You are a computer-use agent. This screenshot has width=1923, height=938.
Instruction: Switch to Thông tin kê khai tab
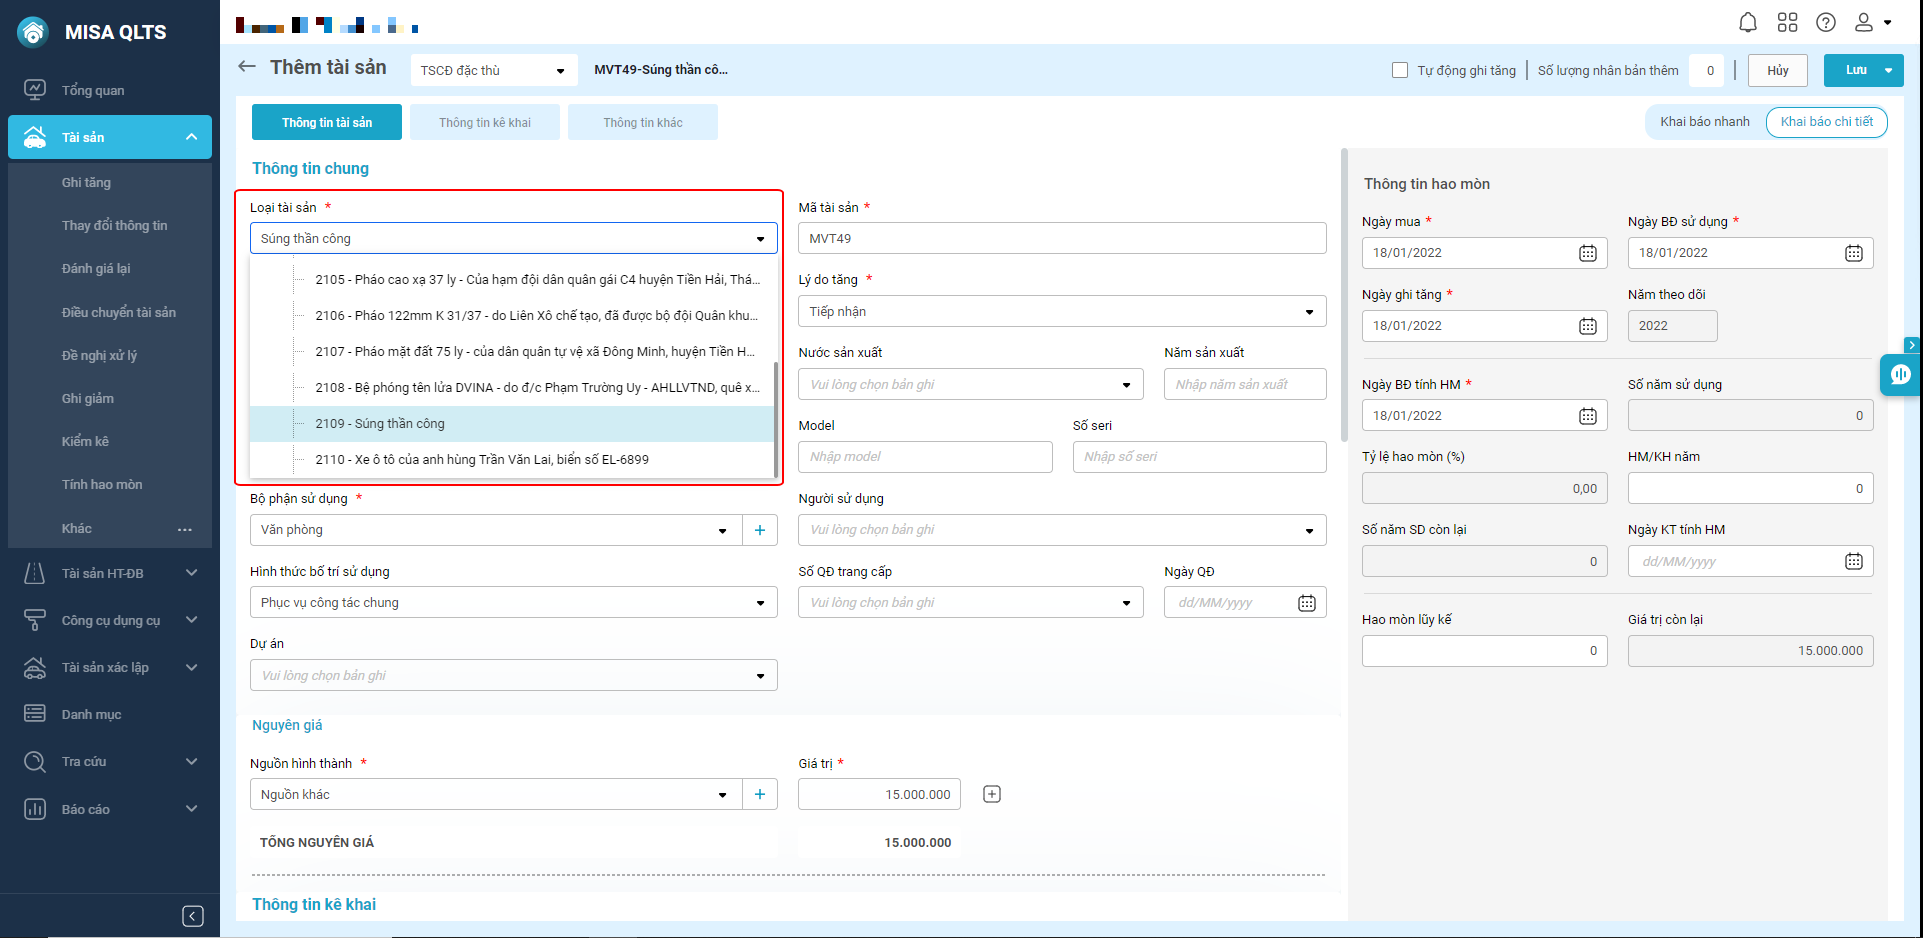click(485, 123)
